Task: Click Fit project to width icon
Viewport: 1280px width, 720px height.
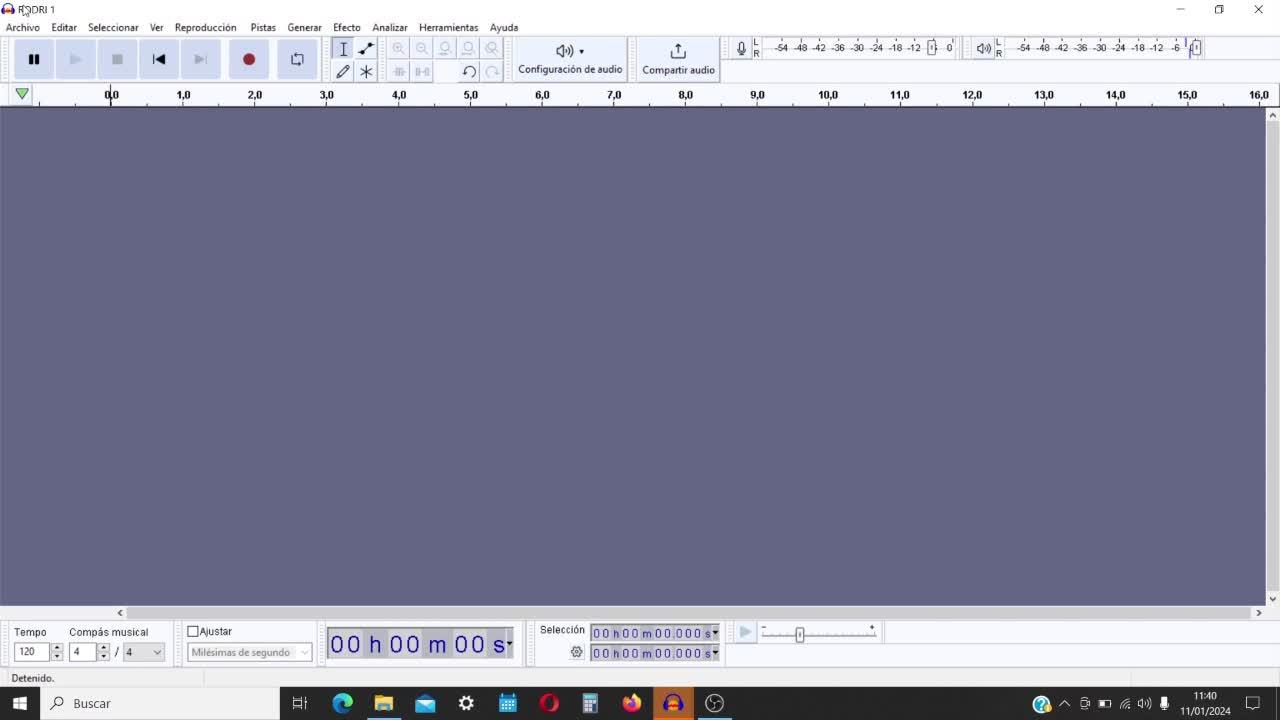Action: click(x=468, y=49)
